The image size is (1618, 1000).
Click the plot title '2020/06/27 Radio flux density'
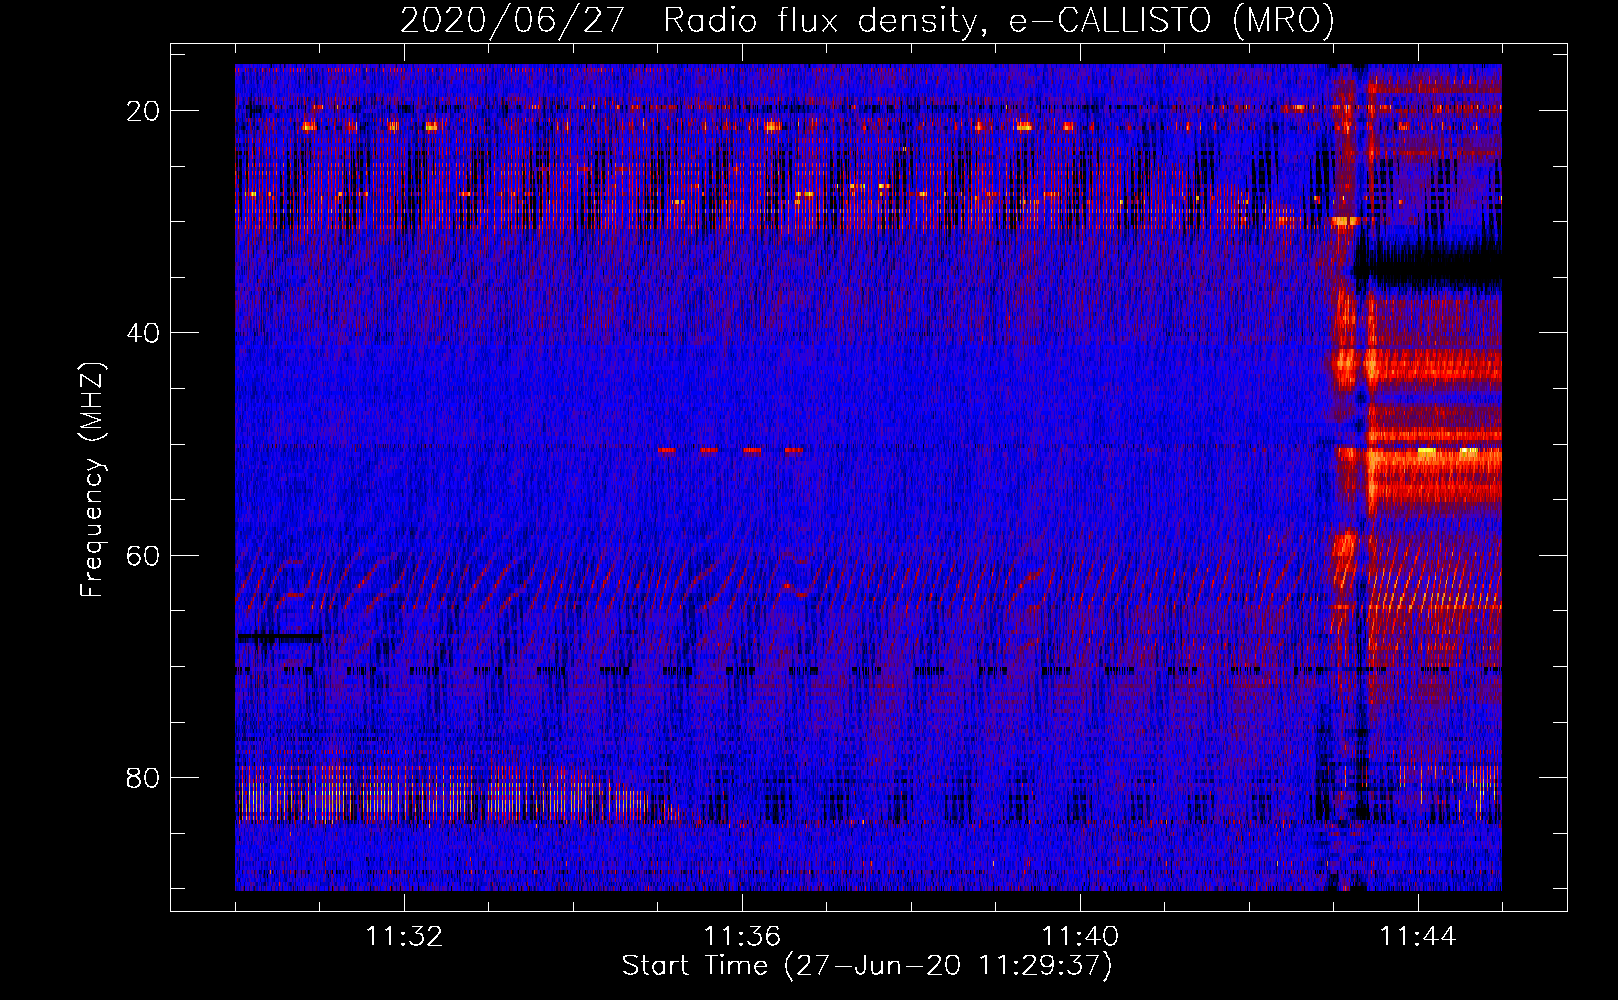pos(867,20)
